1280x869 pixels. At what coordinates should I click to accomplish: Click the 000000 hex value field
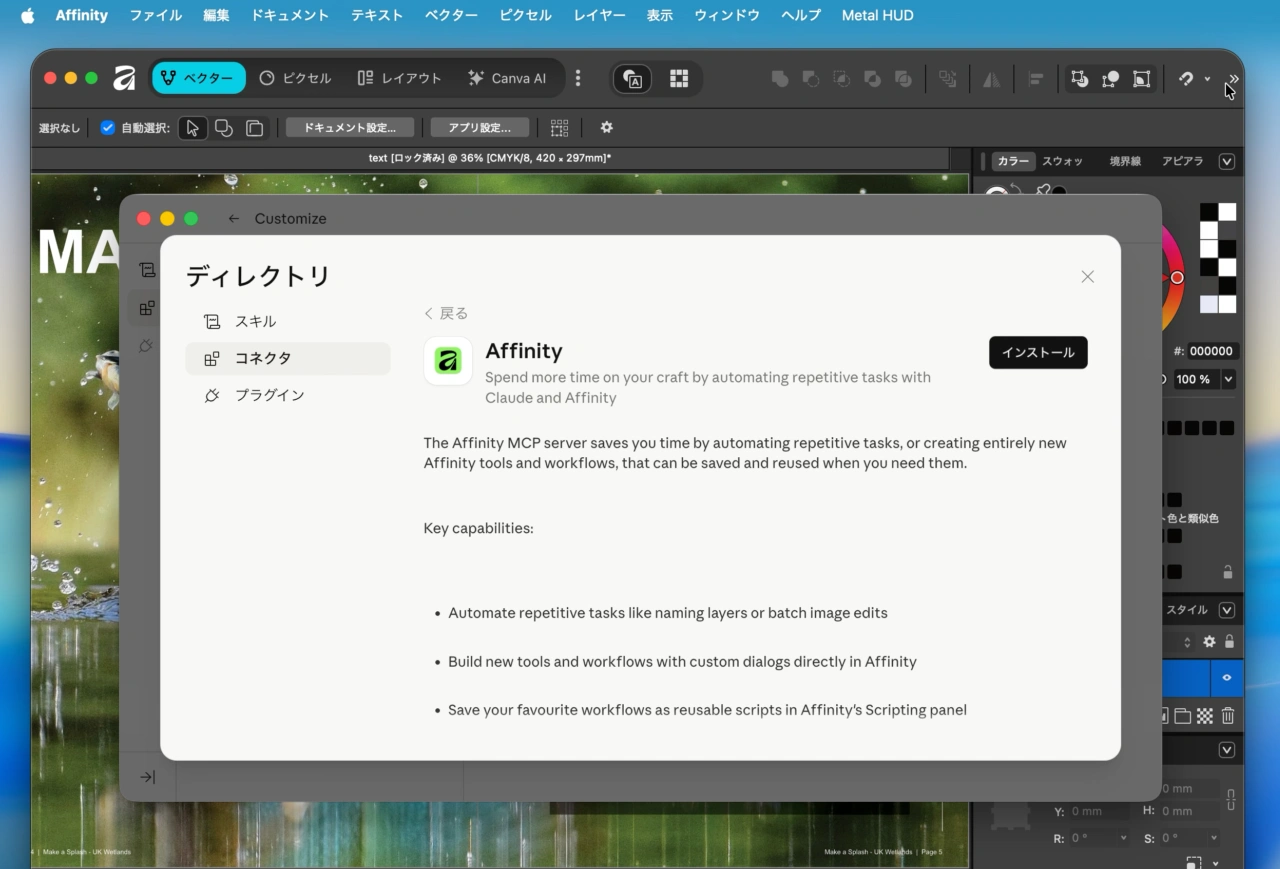tap(1211, 351)
